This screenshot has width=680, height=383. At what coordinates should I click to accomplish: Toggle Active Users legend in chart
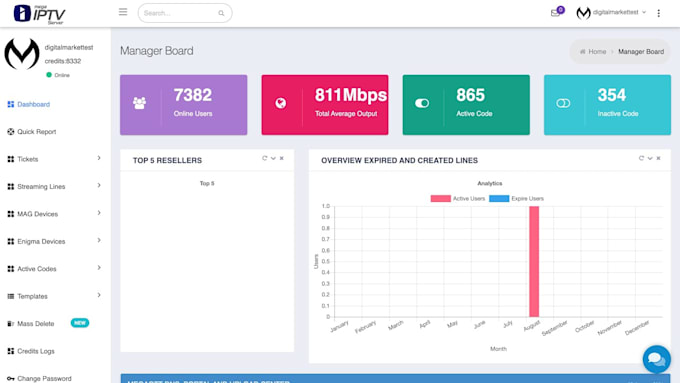click(458, 199)
